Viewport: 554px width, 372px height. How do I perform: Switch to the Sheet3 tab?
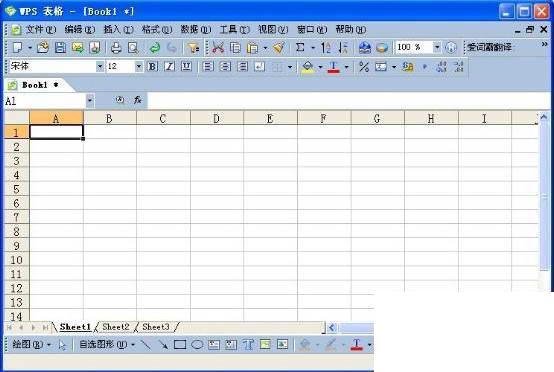tap(155, 327)
